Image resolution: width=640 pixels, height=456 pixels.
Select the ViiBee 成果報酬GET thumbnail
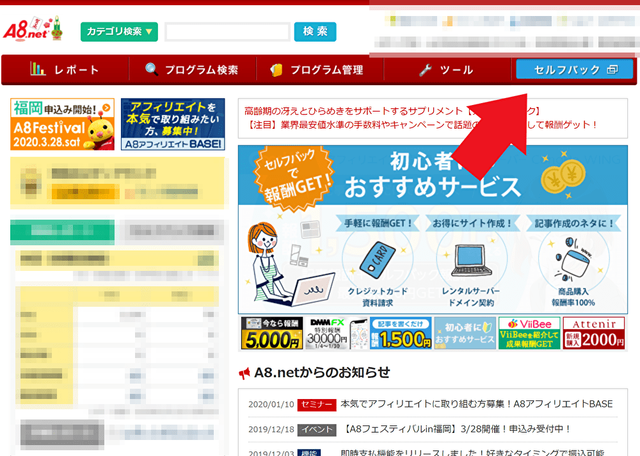coord(529,333)
